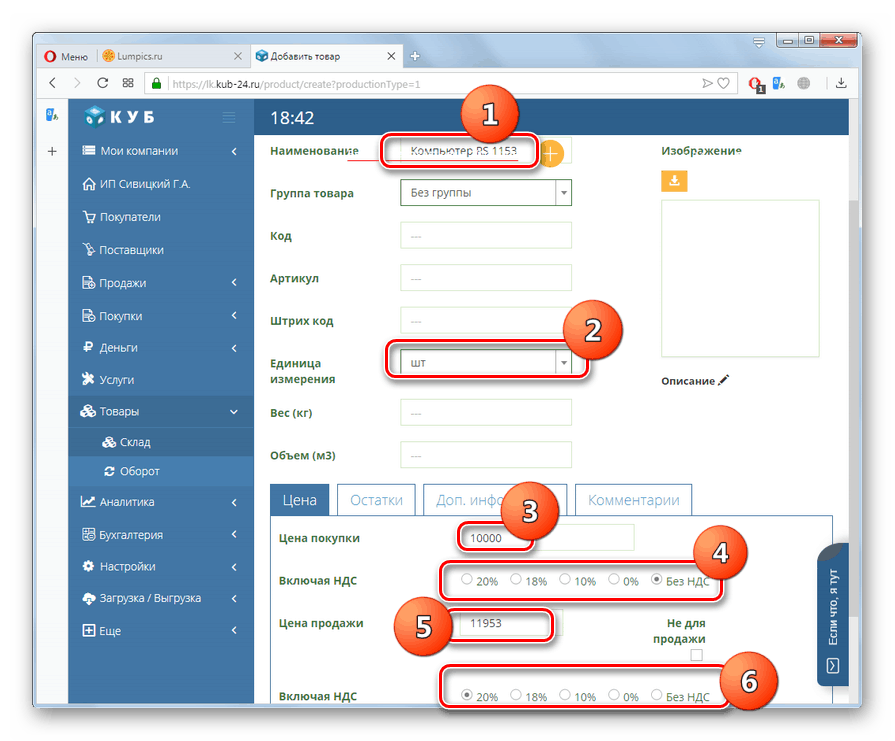This screenshot has width=895, height=741.
Task: Open the Opera ad blocker extension icon
Action: pos(756,84)
